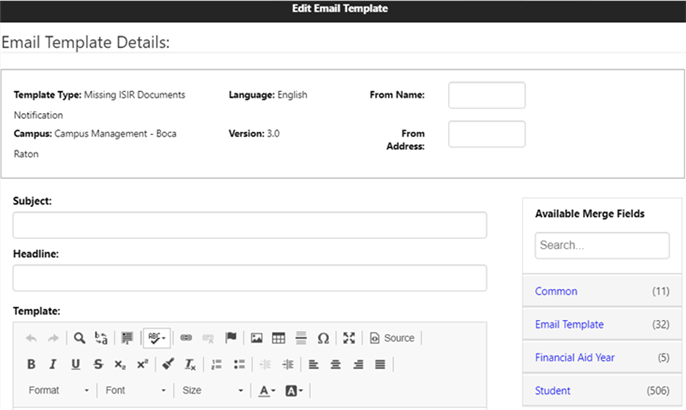Justify text alignment
The width and height of the screenshot is (686, 410).
click(x=380, y=364)
